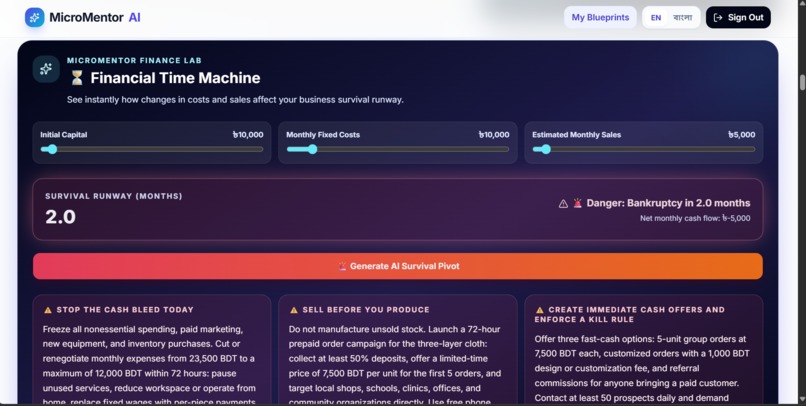Click the warning icon on Create Immediate Cash Offers

coord(540,310)
